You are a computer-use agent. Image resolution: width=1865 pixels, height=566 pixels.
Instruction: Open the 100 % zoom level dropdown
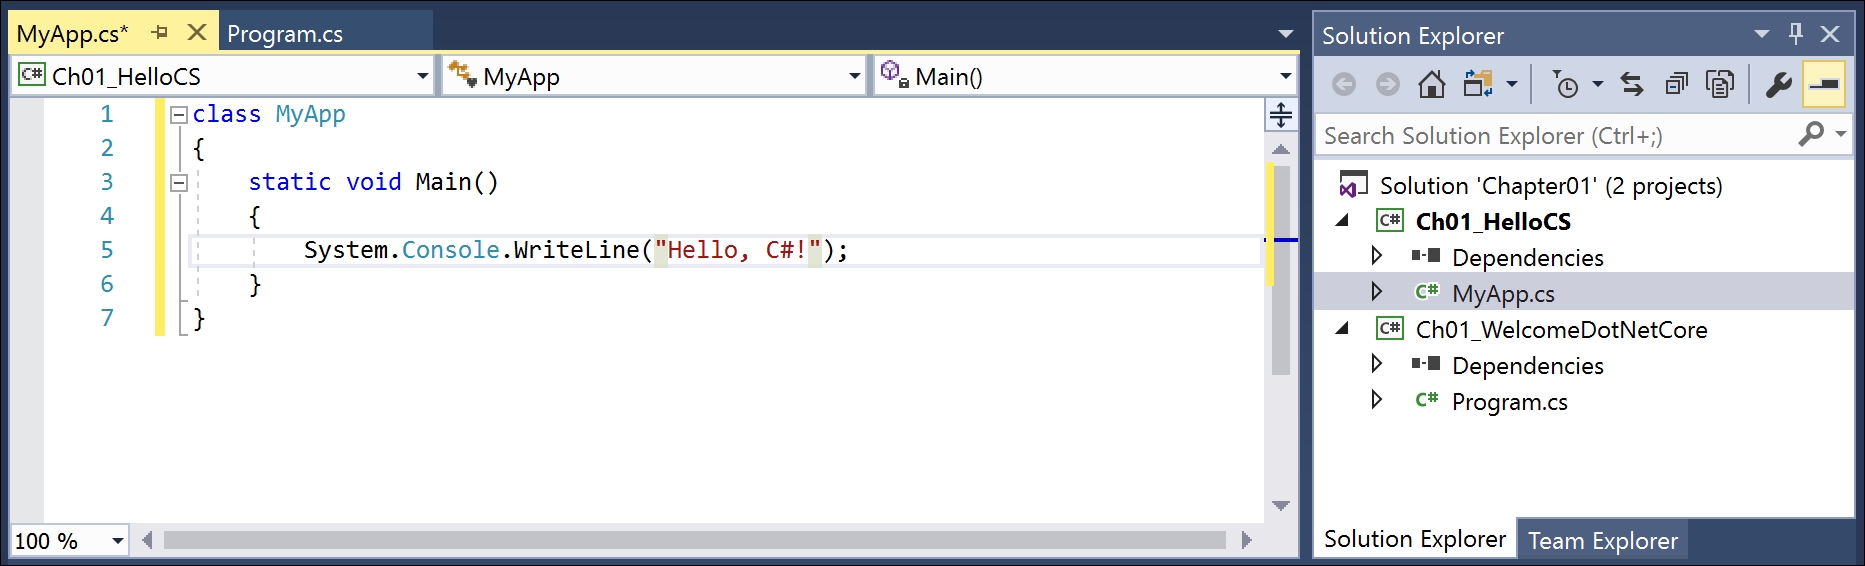[x=118, y=541]
